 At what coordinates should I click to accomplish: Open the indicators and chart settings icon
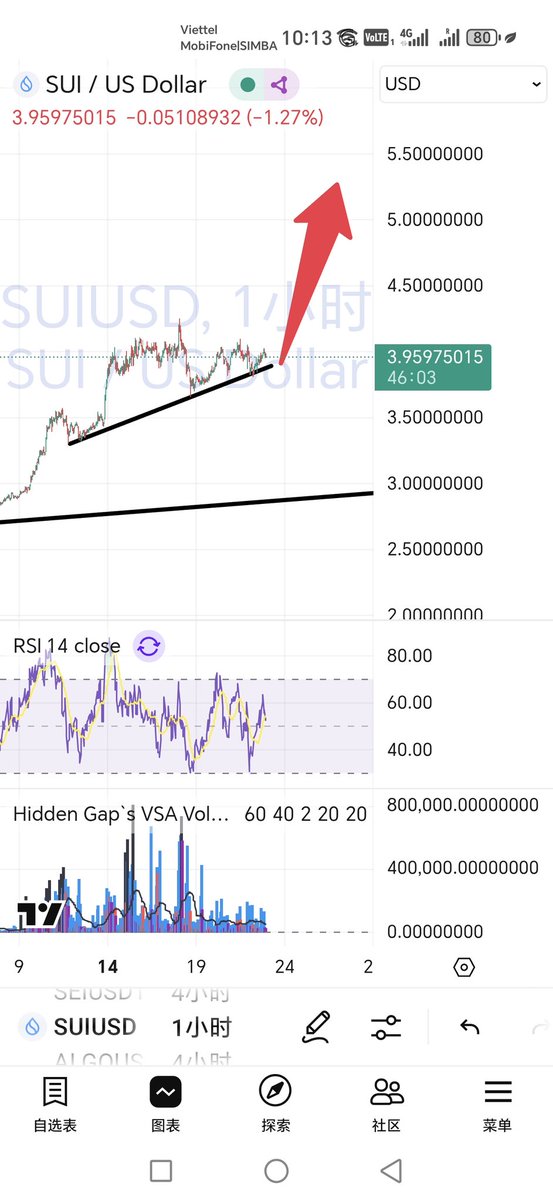coord(386,1026)
